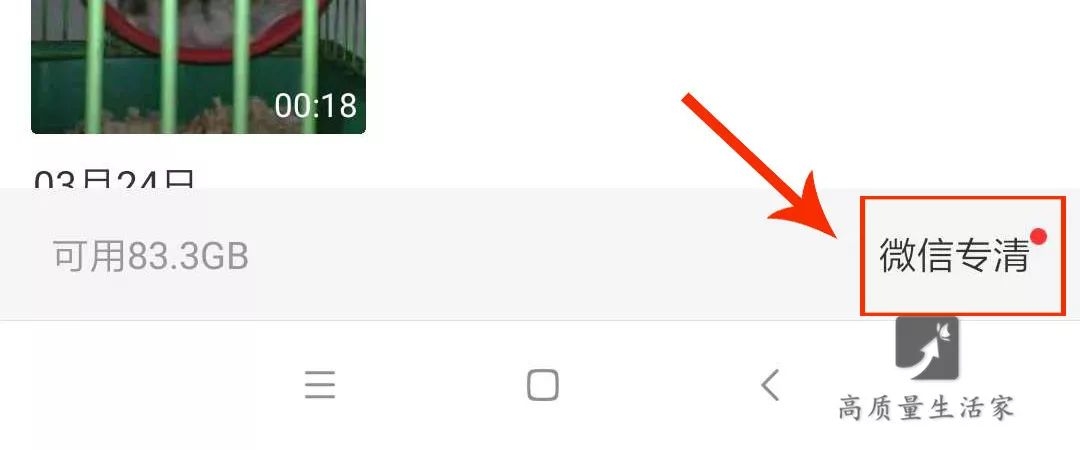1080x450 pixels.
Task: Click the 可用83.3GB storage text
Action: [x=151, y=256]
